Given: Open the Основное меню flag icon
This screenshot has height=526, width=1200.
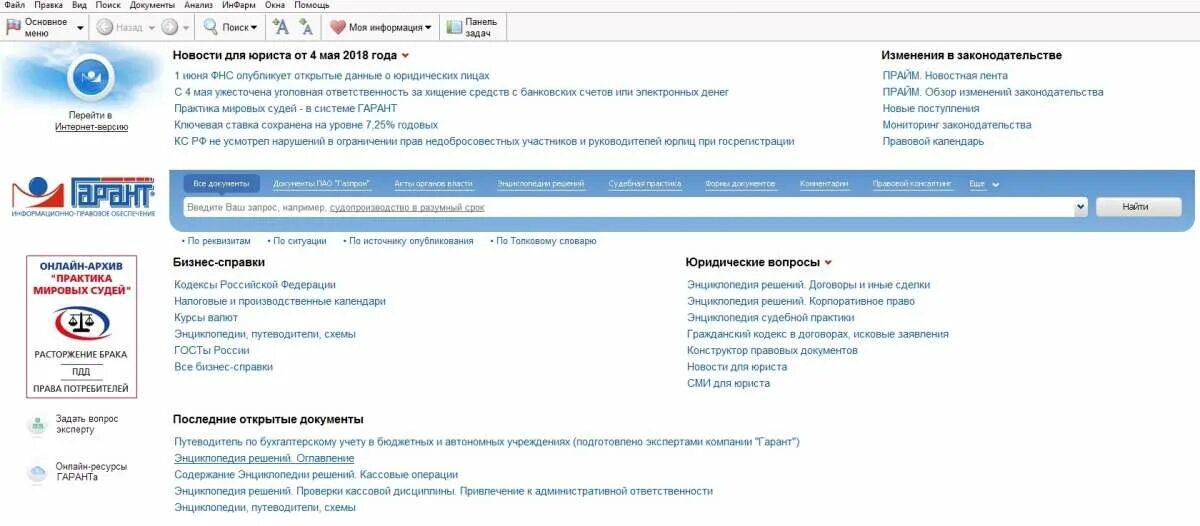Looking at the screenshot, I should click(13, 27).
